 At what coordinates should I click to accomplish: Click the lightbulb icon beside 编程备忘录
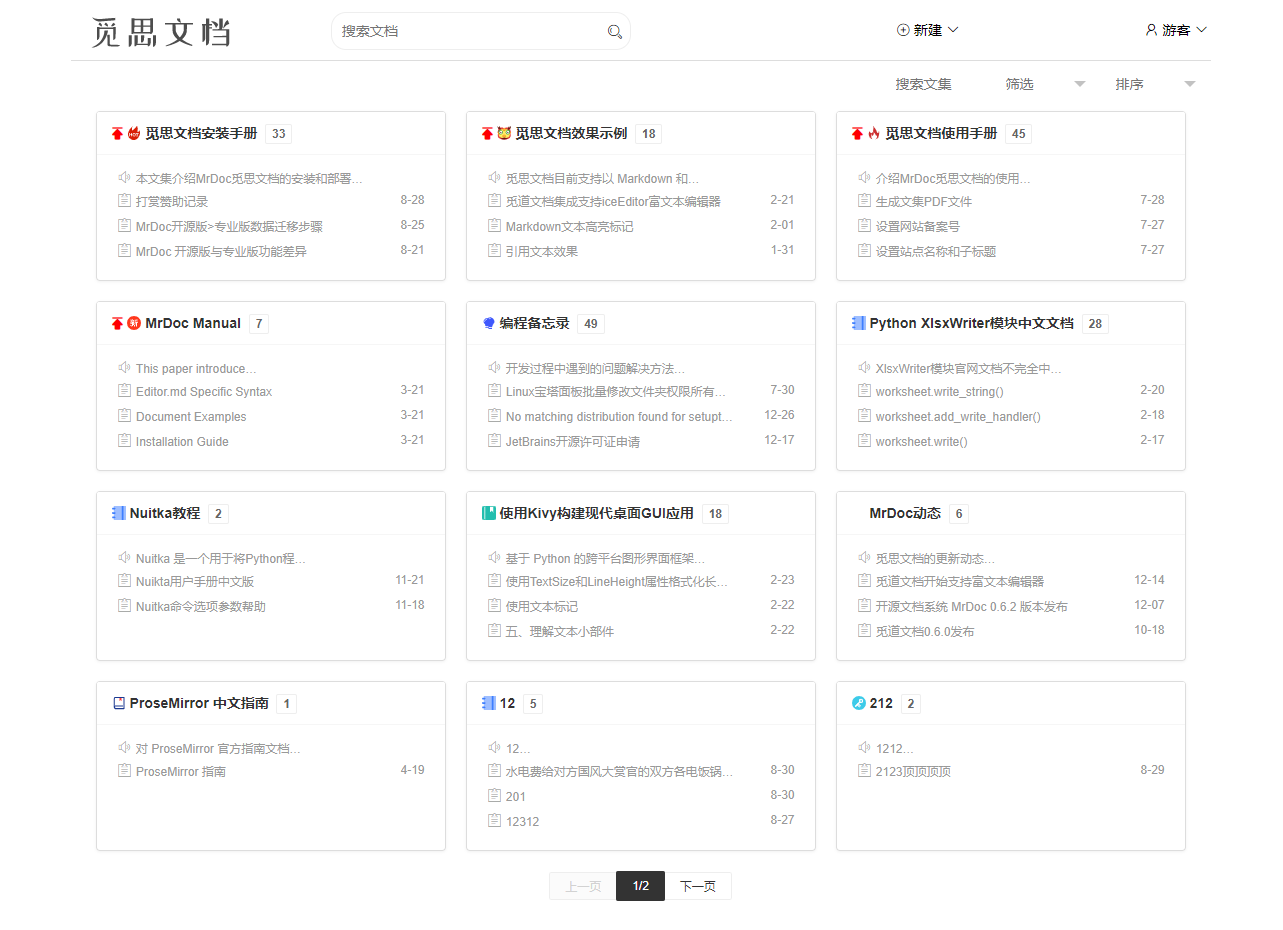click(489, 323)
